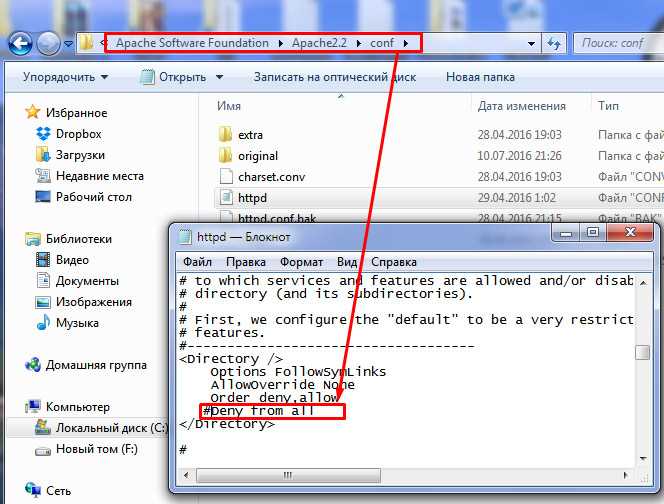Select Компьютер in the navigation pane
Screen dimensions: 664x504
[78, 407]
